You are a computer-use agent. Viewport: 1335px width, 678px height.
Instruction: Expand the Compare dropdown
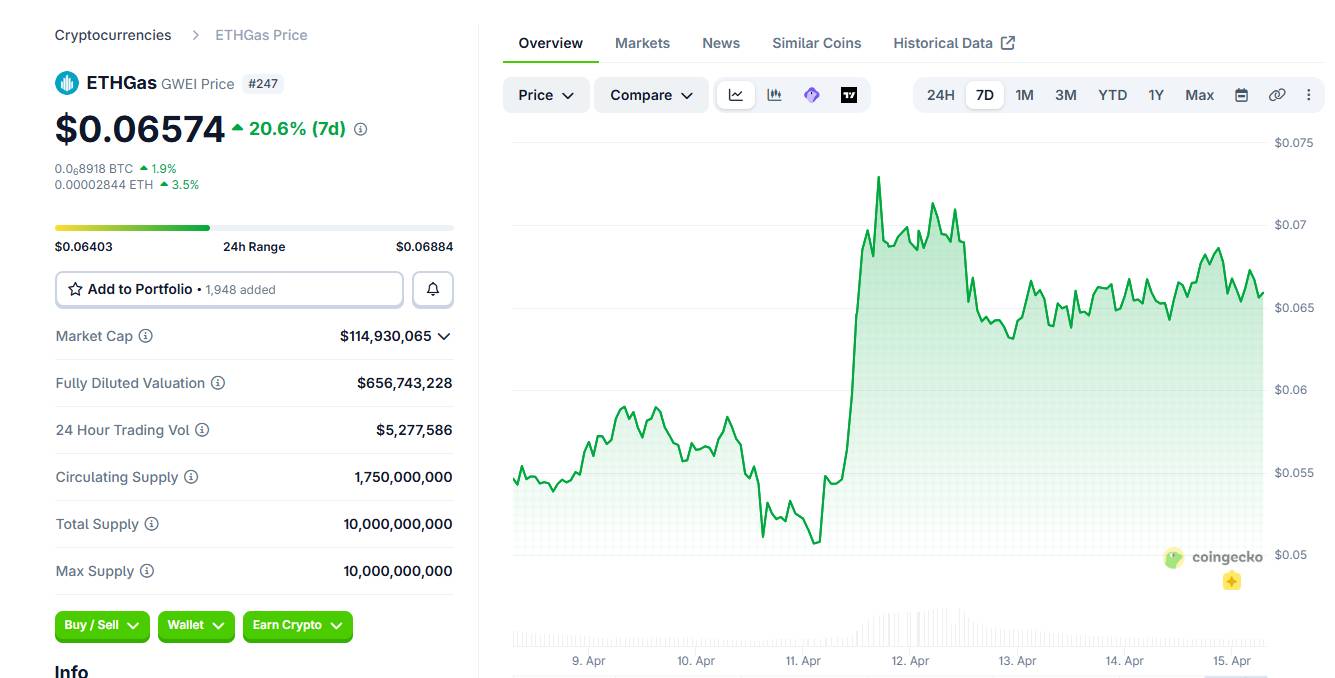650,95
